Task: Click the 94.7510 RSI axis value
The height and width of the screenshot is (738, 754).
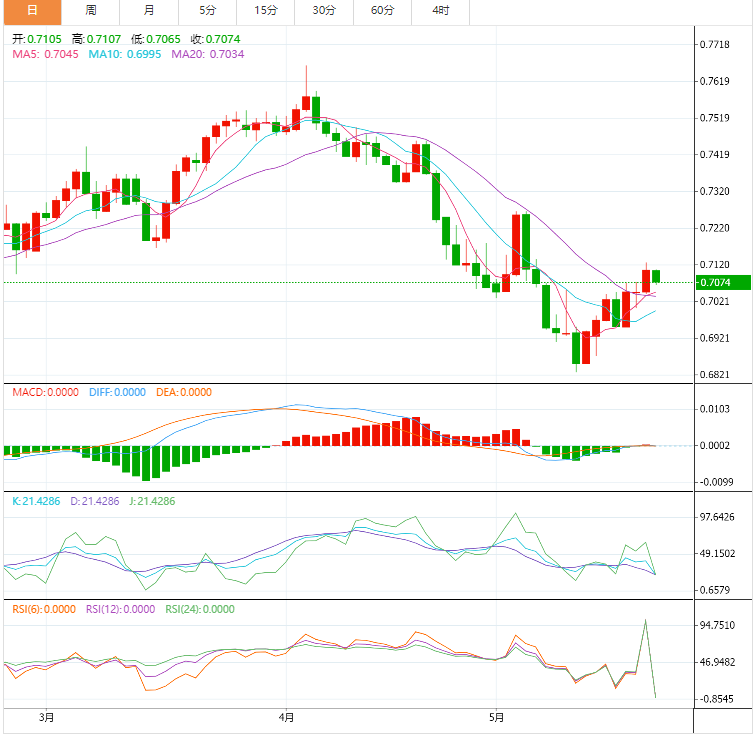Action: coord(717,625)
